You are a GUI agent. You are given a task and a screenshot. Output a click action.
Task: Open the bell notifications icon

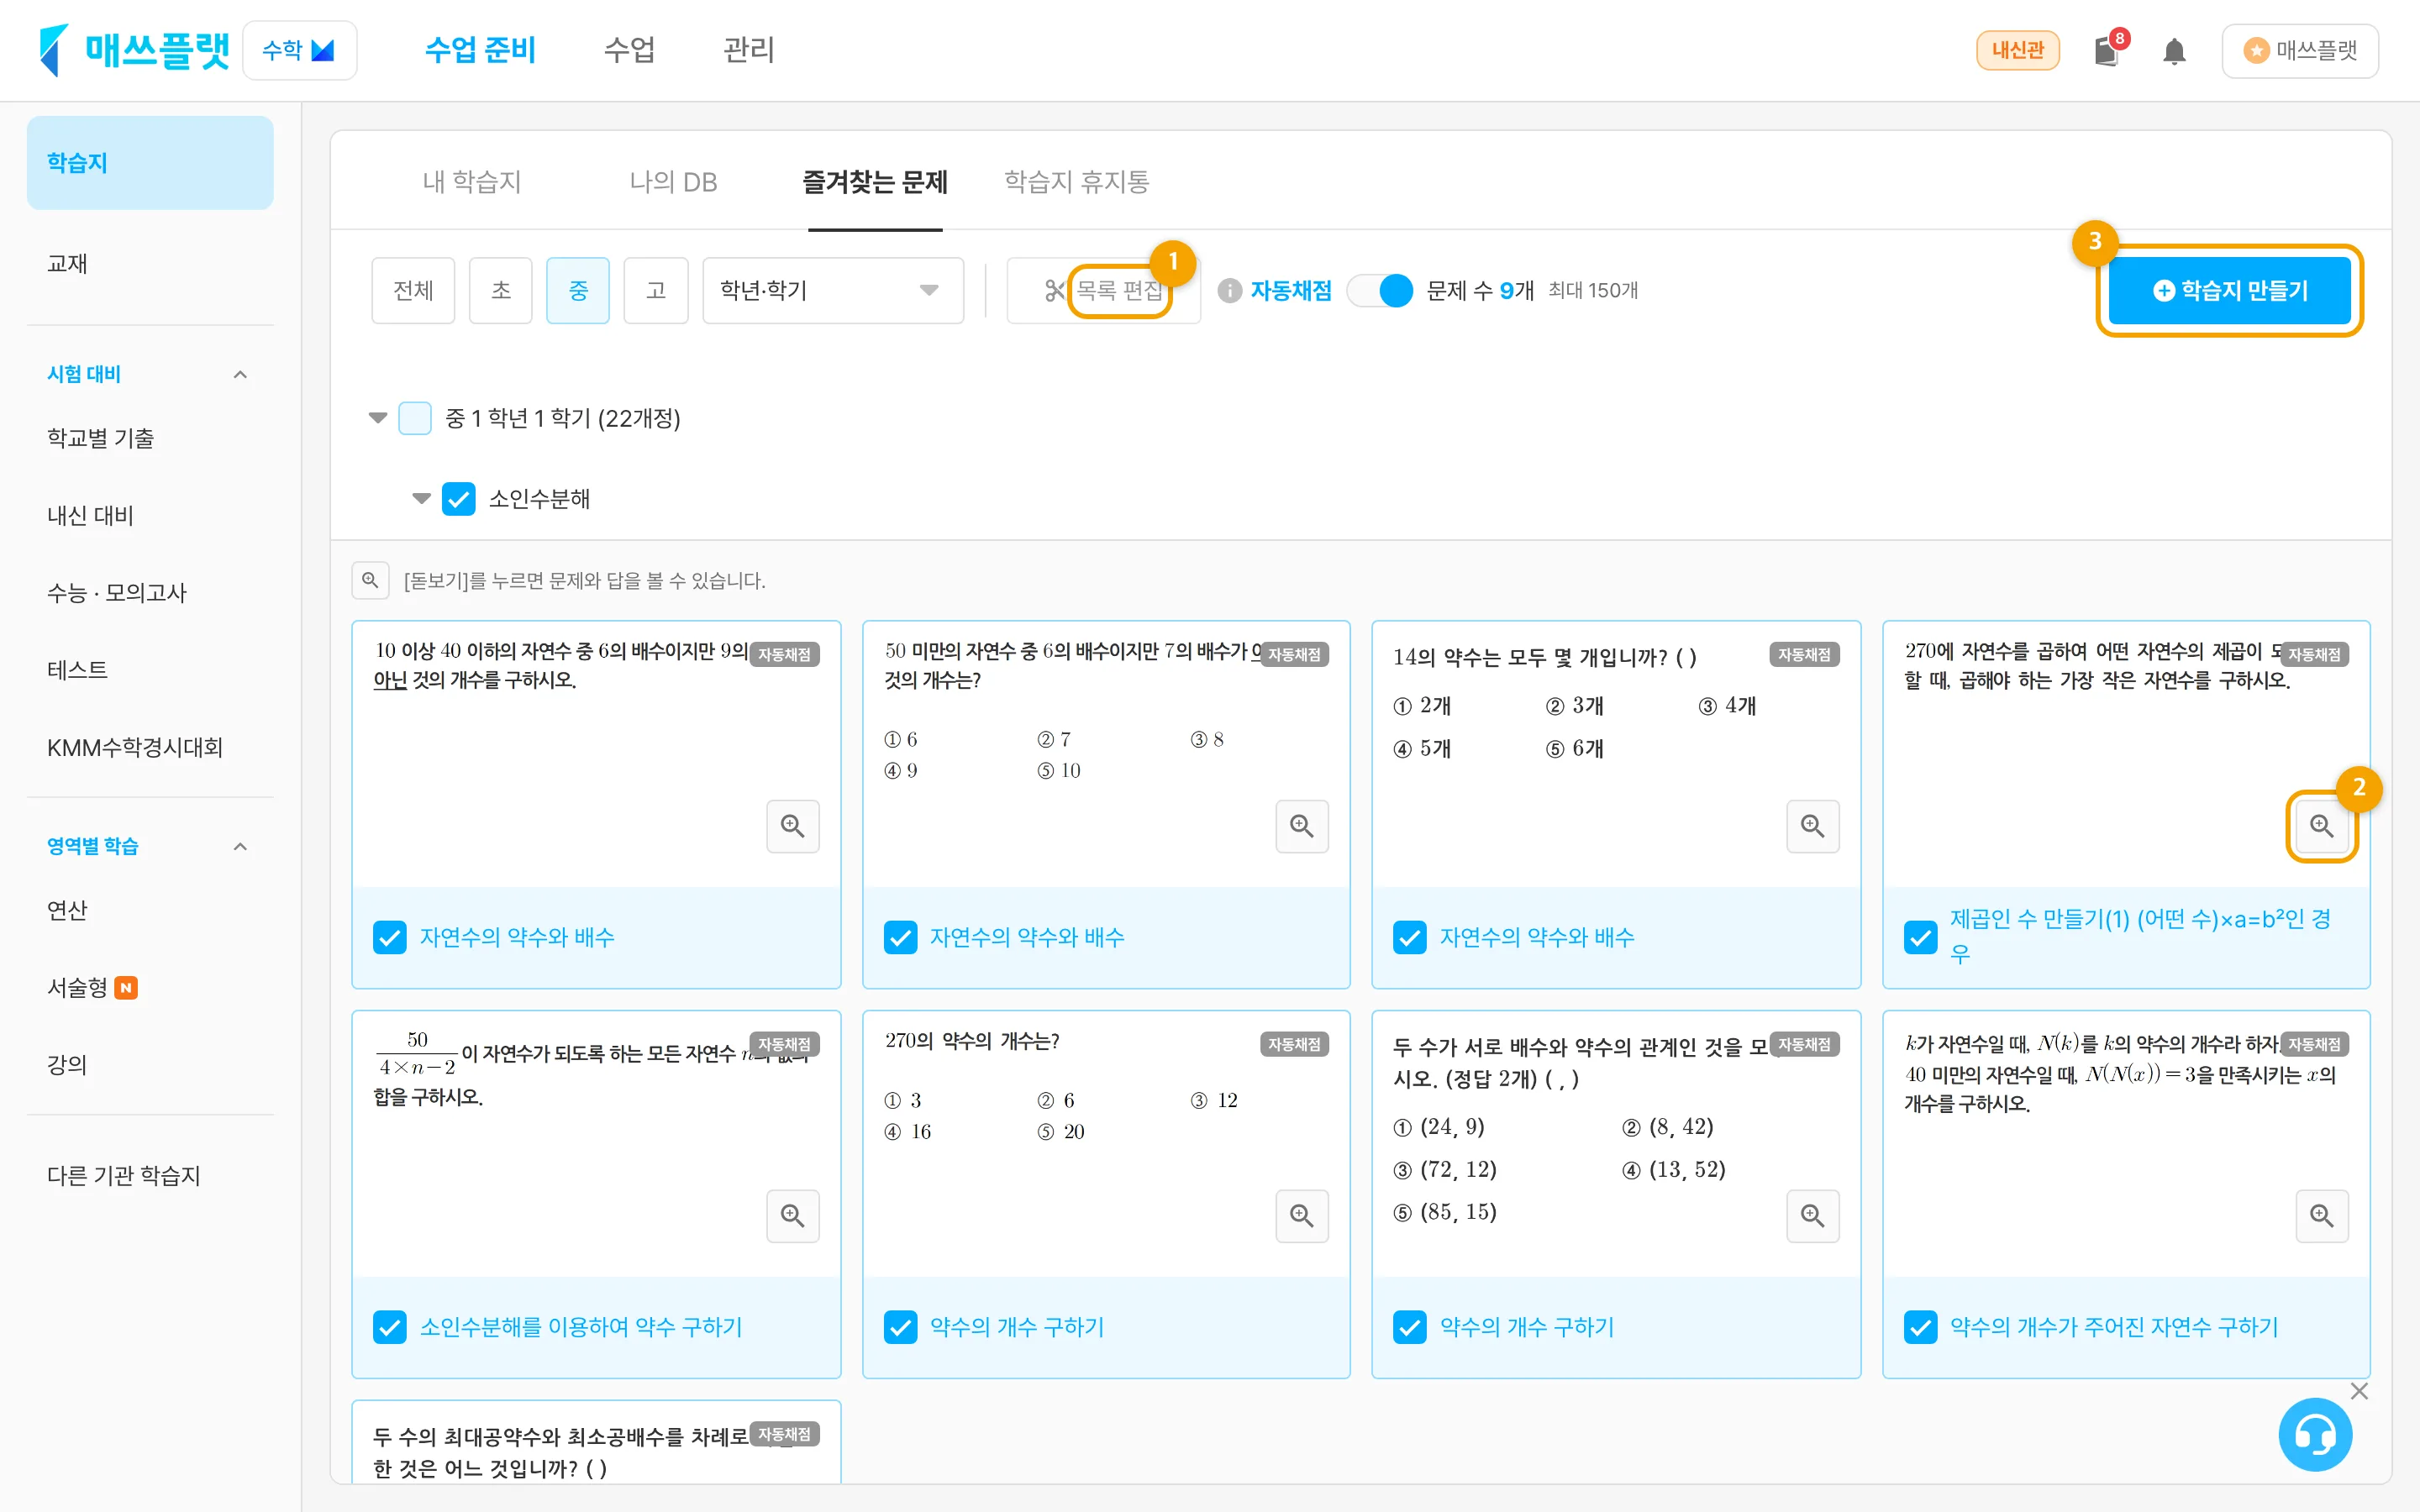2174,51
